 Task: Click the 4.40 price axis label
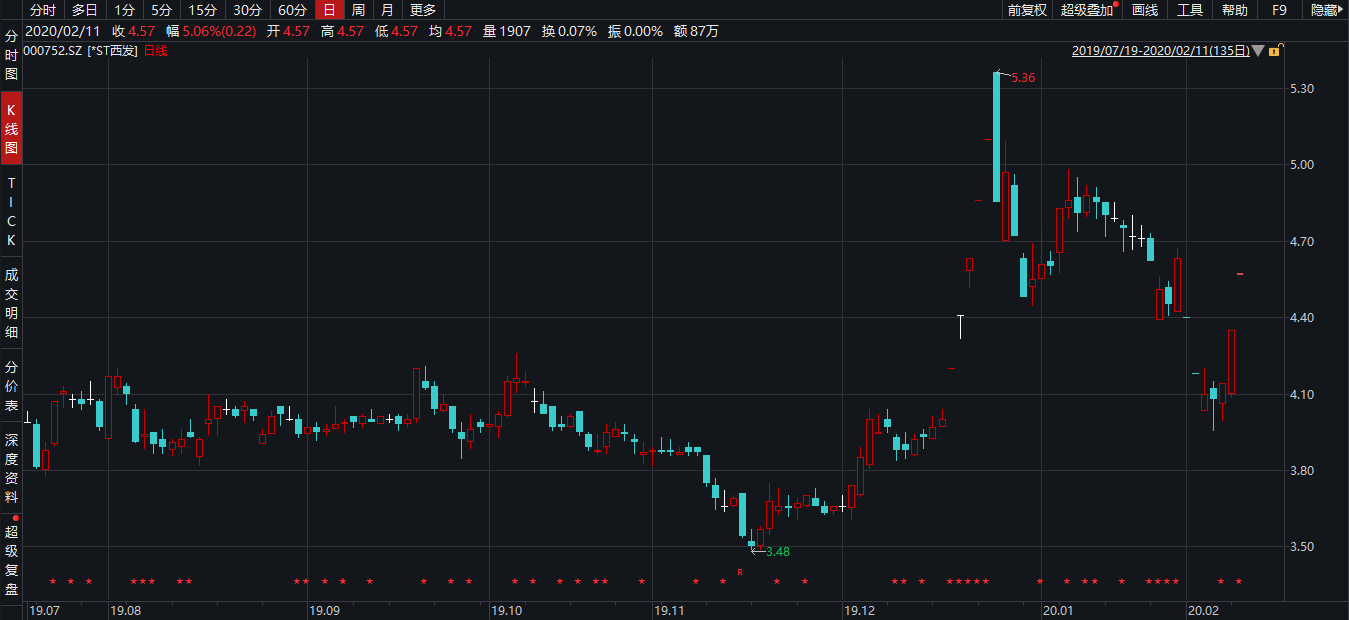[x=1301, y=317]
